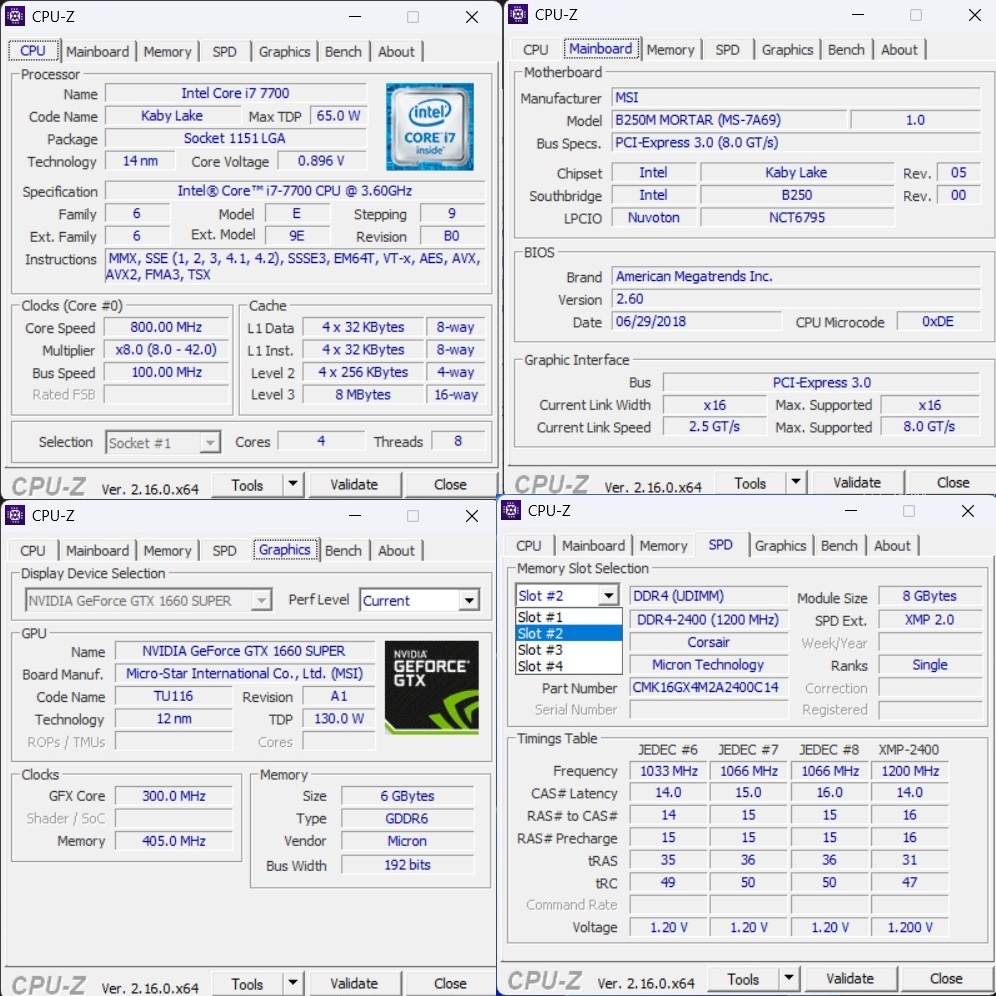Click the CPU-Z icon on the SPD window title bar
The width and height of the screenshot is (996, 996).
coord(512,510)
